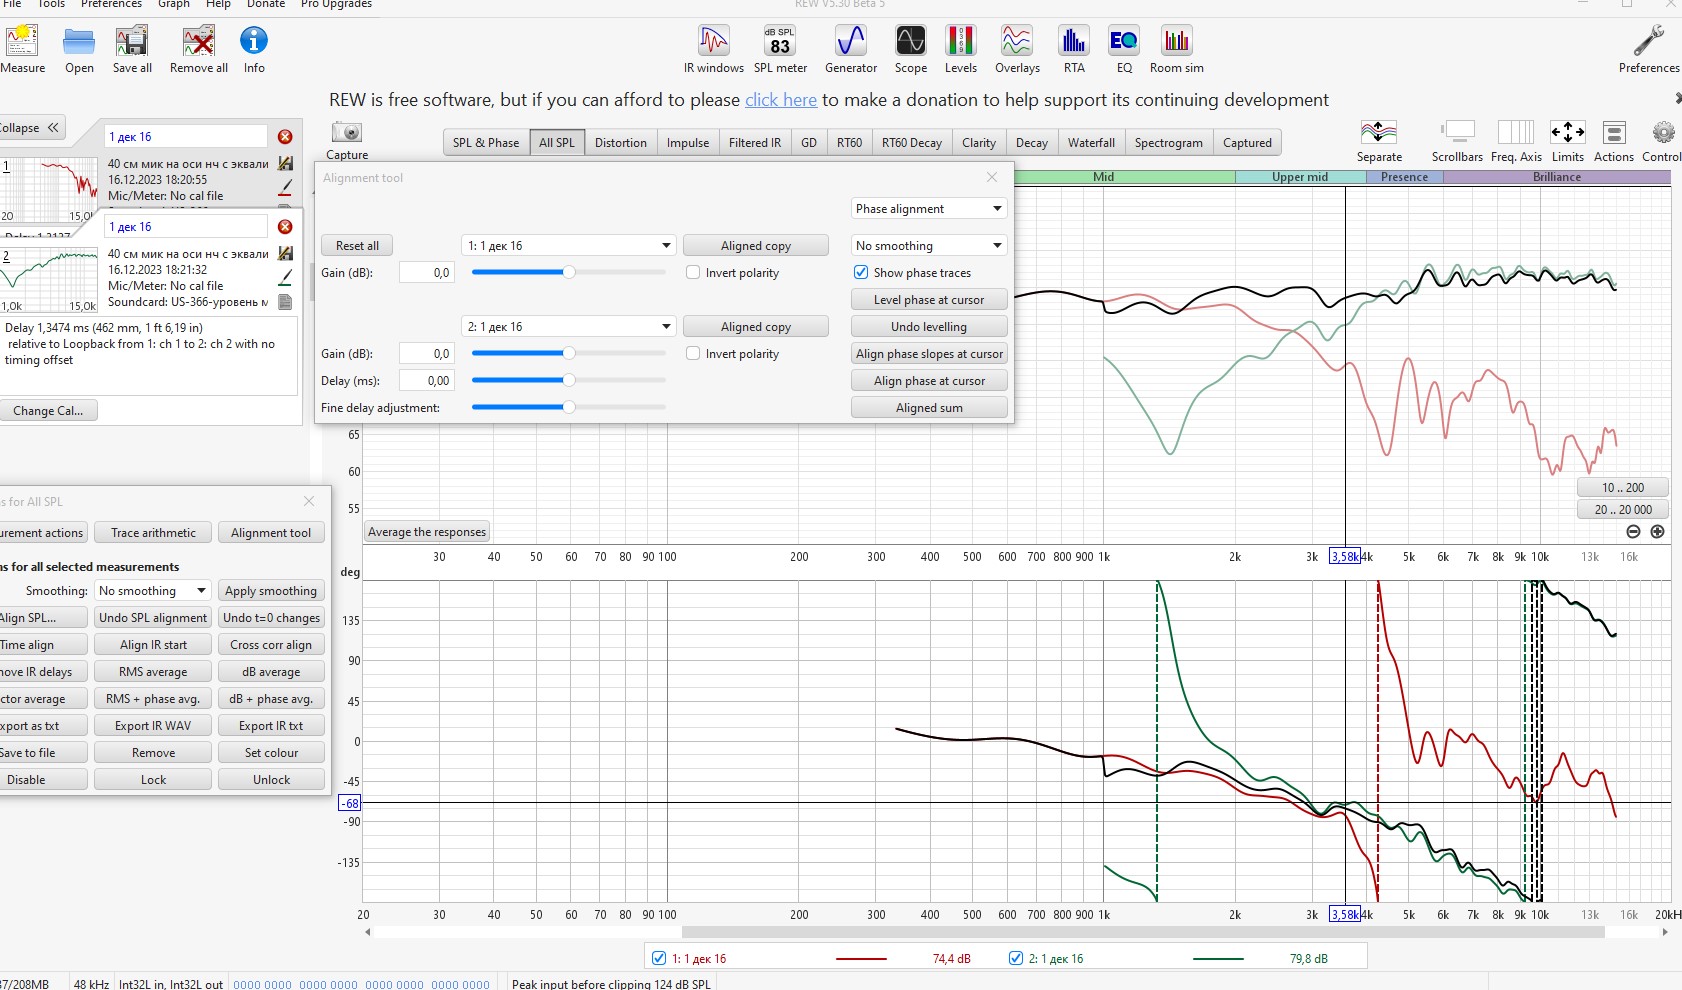Open the Levels tool
The height and width of the screenshot is (990, 1682).
tap(961, 42)
